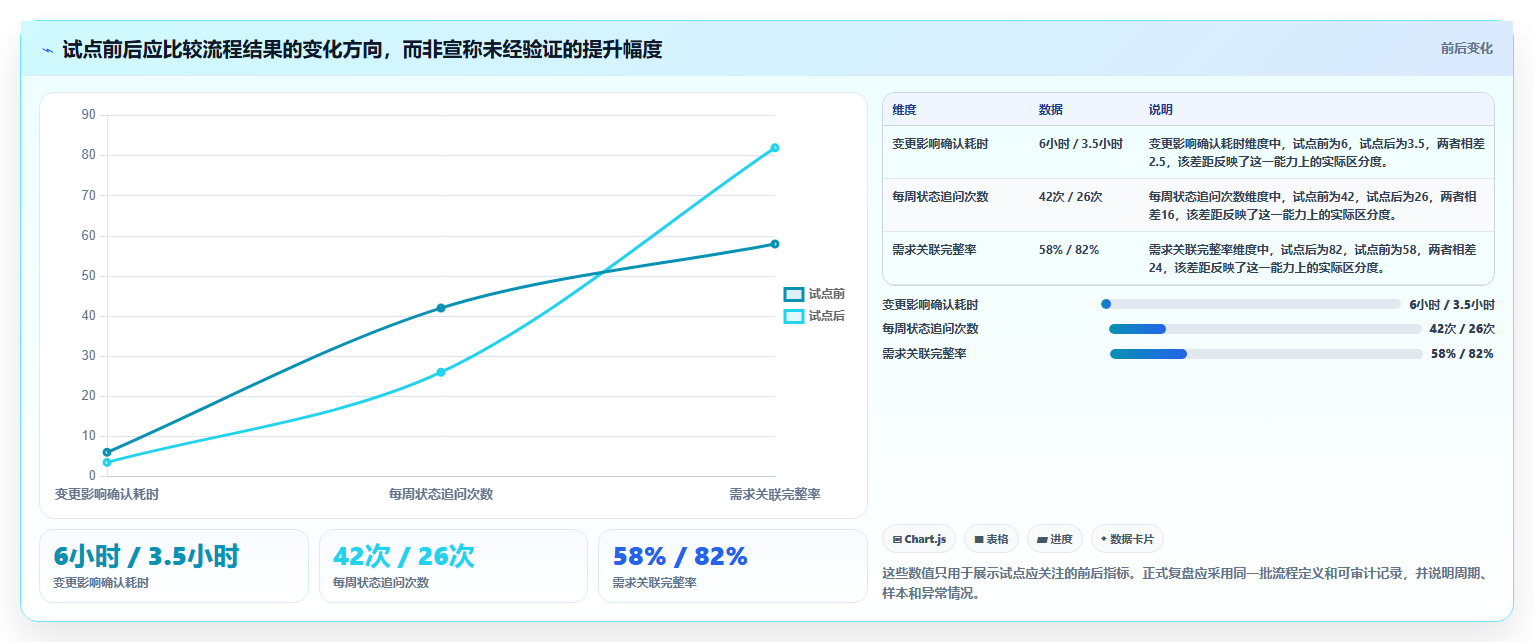
Task: Click the 试点前 data point at 6
Action: (107, 452)
